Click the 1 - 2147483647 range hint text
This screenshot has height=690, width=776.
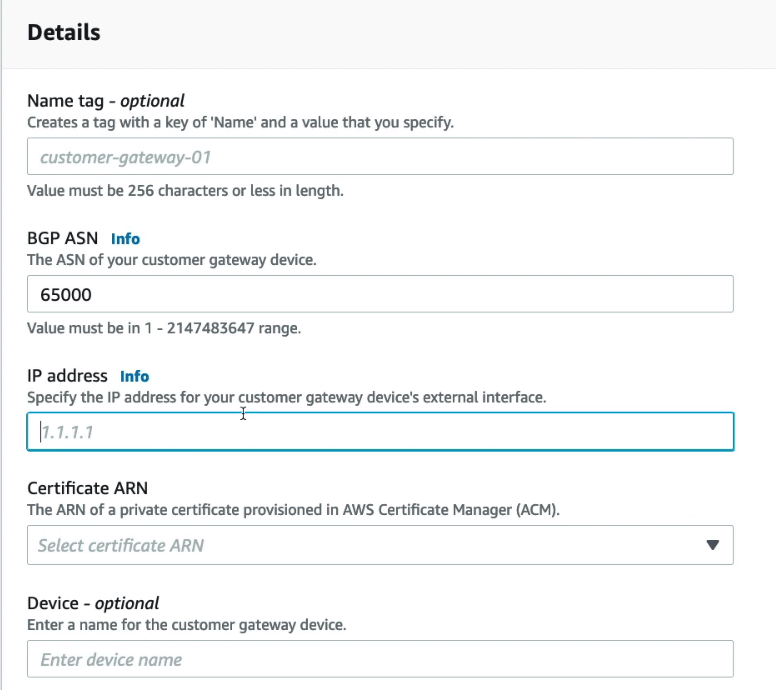coord(164,328)
